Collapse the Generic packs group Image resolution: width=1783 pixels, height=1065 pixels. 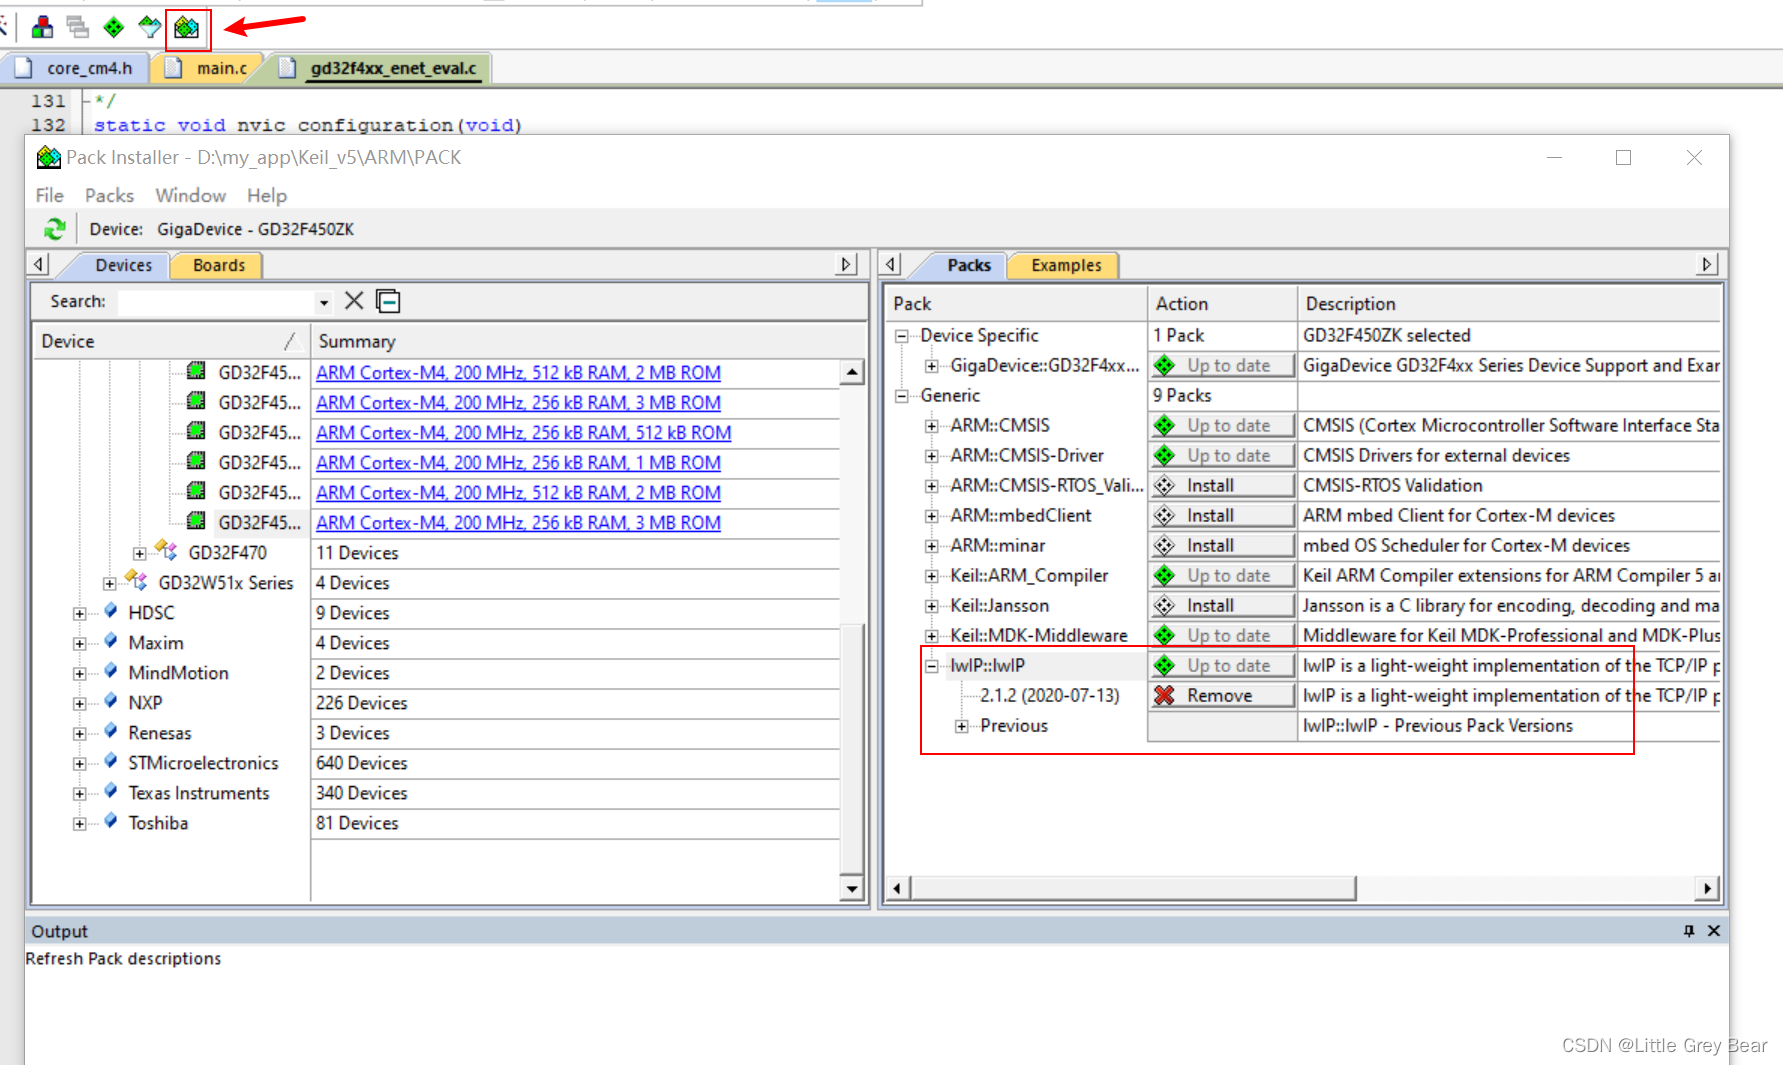coord(902,396)
